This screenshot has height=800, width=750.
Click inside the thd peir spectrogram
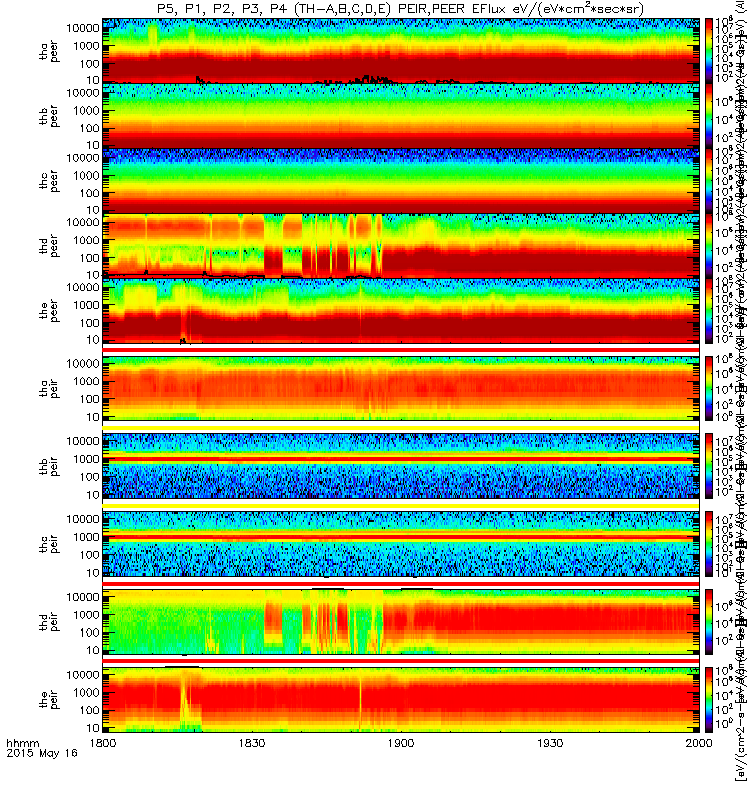click(401, 621)
